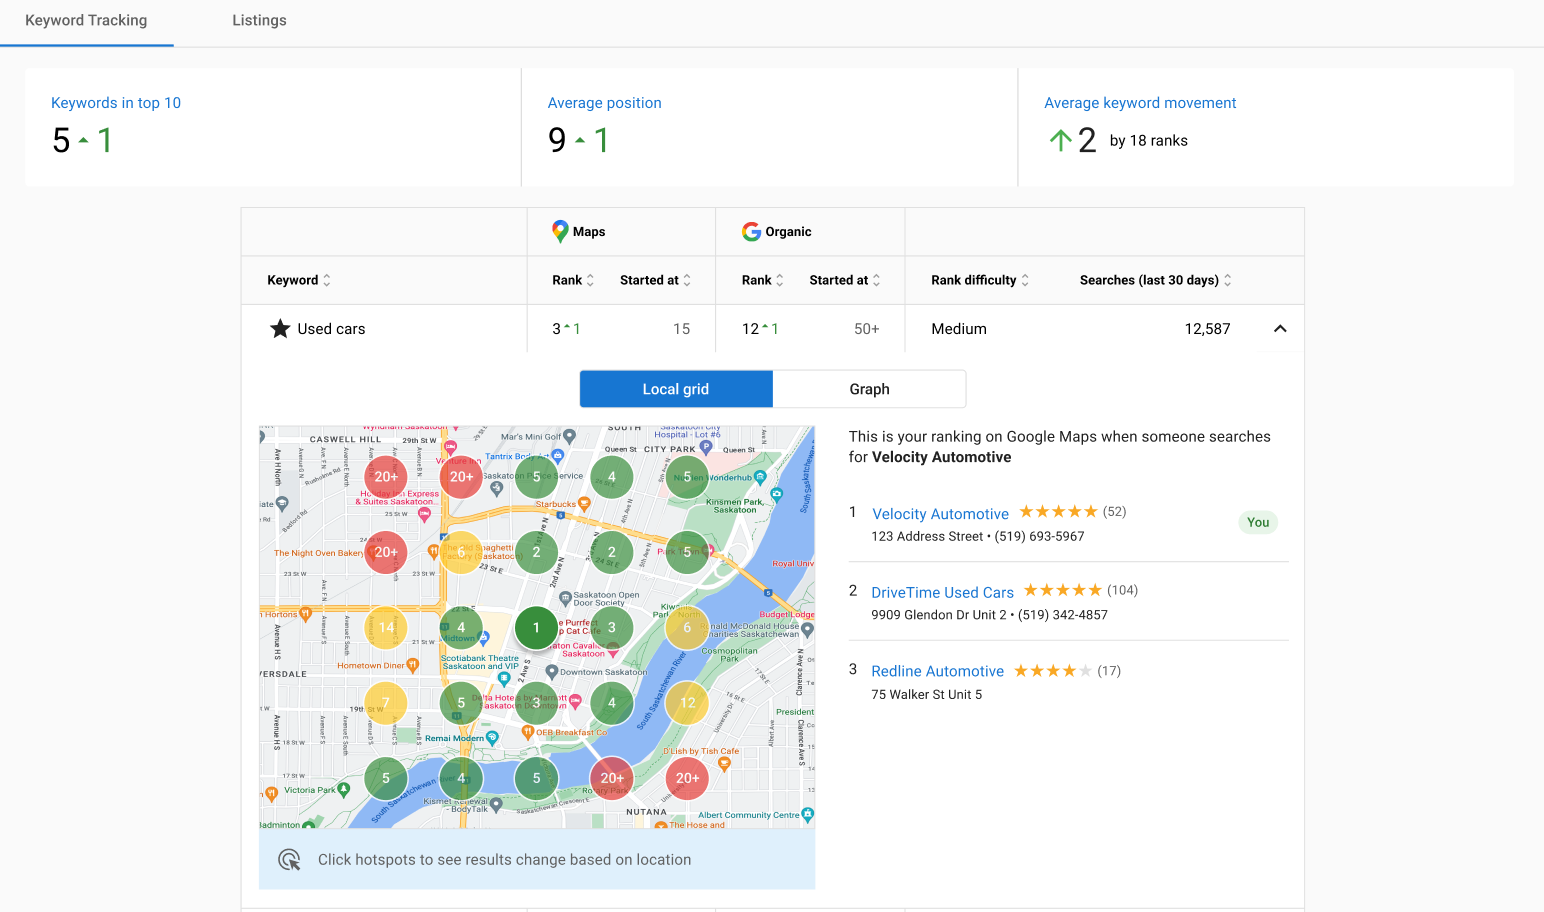The width and height of the screenshot is (1544, 912).
Task: Open the Redline Automotive link
Action: click(x=937, y=672)
